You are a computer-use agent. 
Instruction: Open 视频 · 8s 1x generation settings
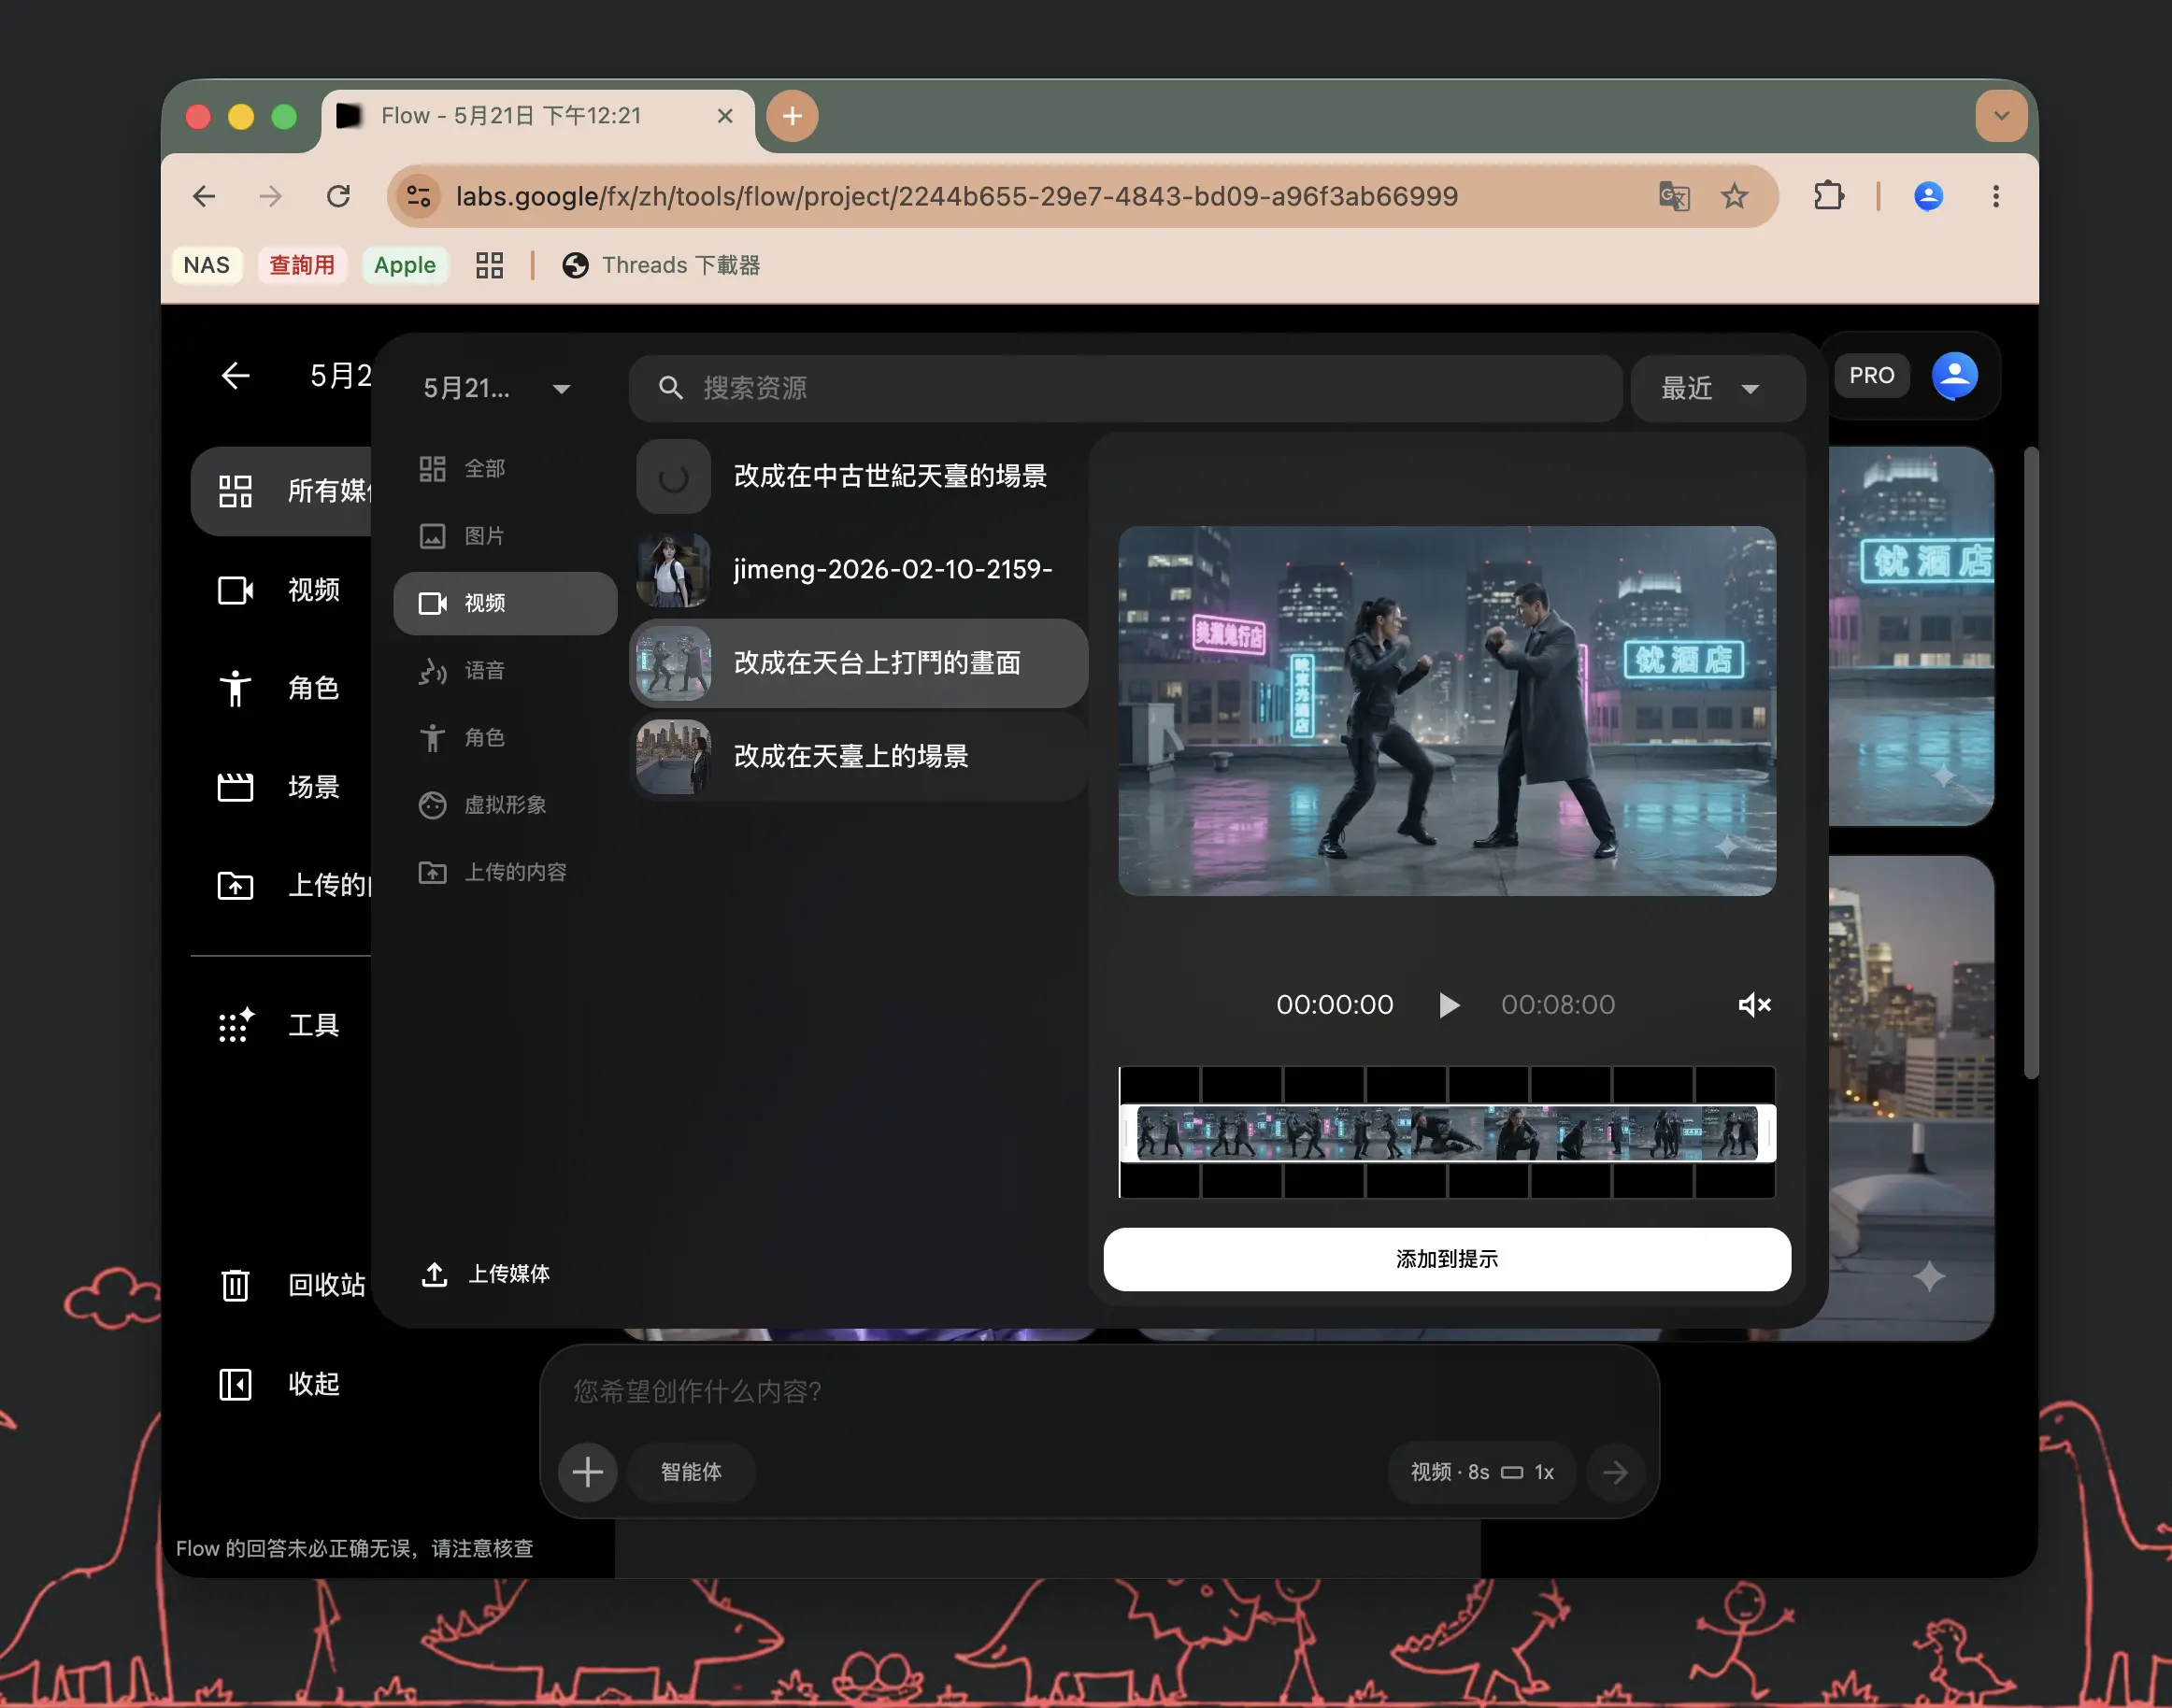click(x=1481, y=1472)
